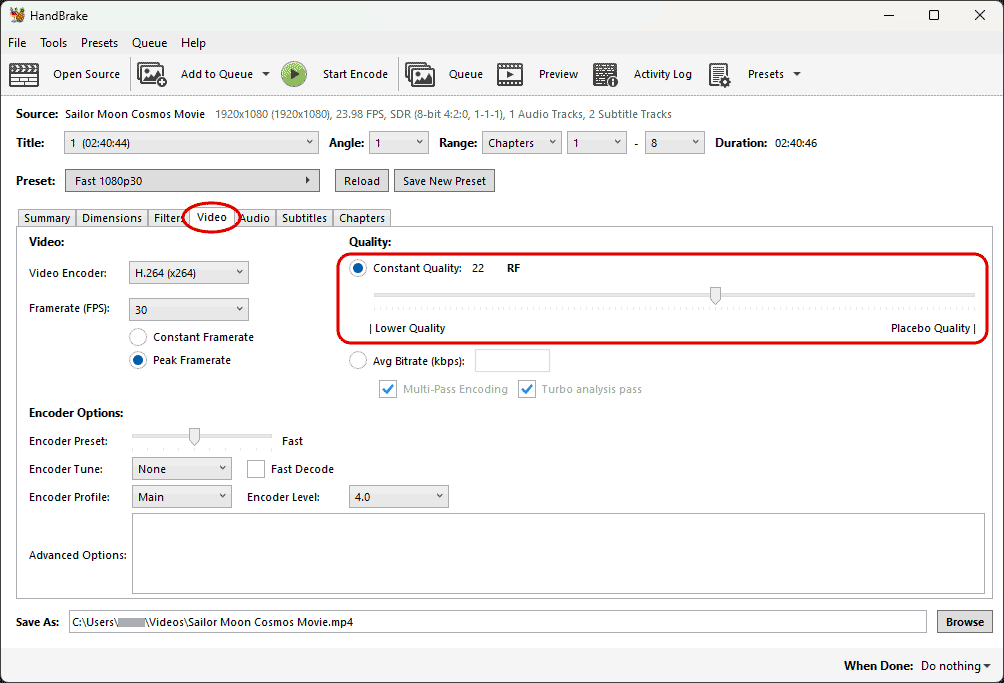This screenshot has height=683, width=1004.
Task: Expand the Video Encoder dropdown
Action: (x=189, y=272)
